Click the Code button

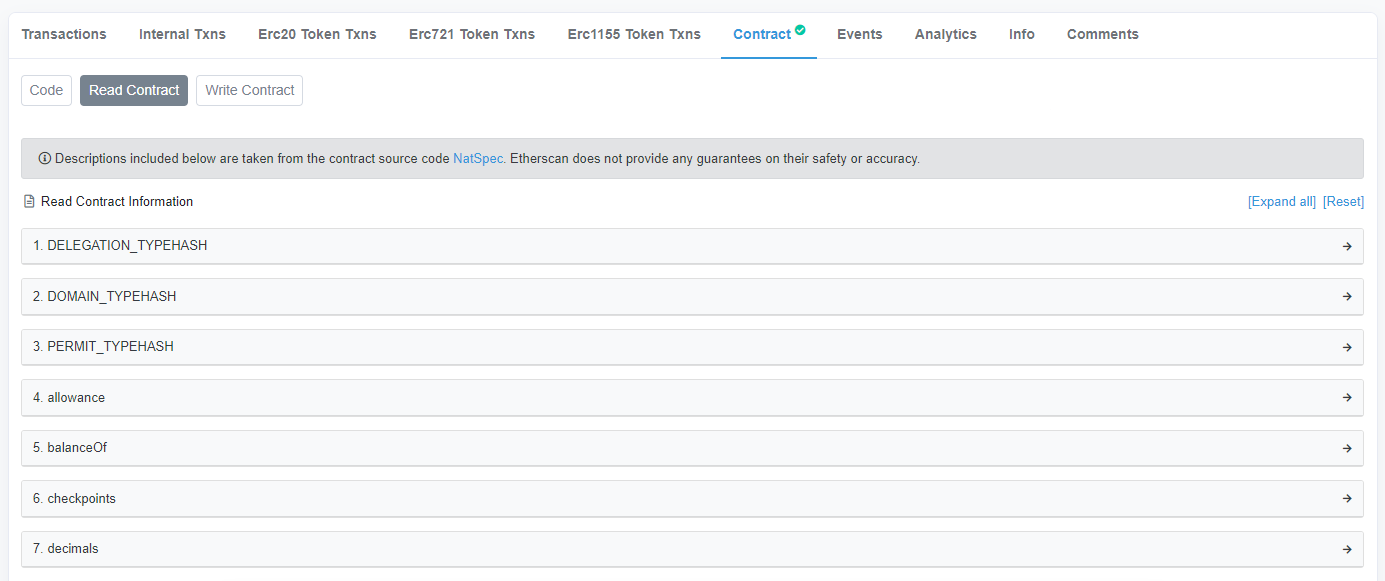click(x=46, y=90)
